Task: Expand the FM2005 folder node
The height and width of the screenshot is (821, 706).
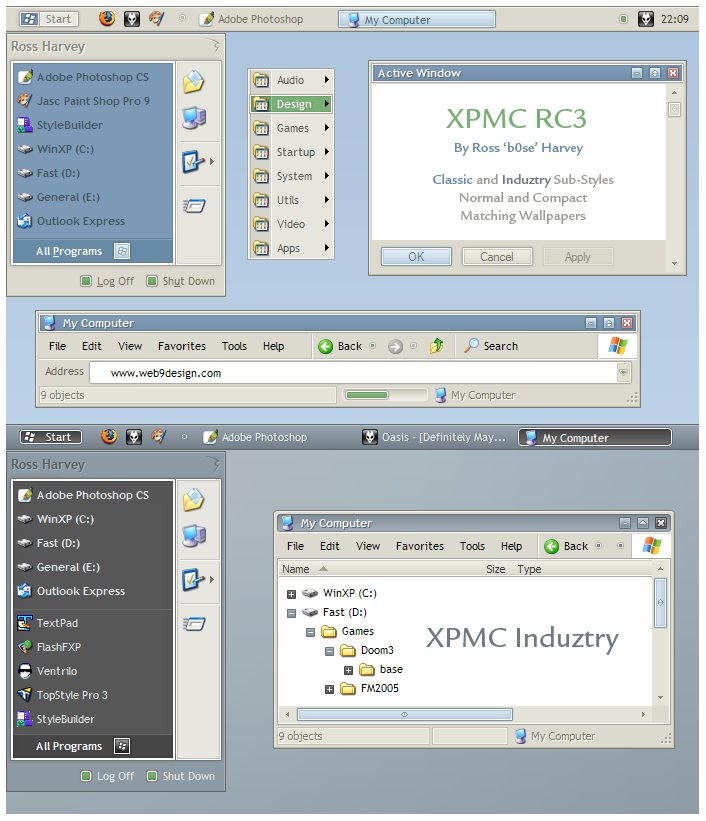Action: coord(329,690)
